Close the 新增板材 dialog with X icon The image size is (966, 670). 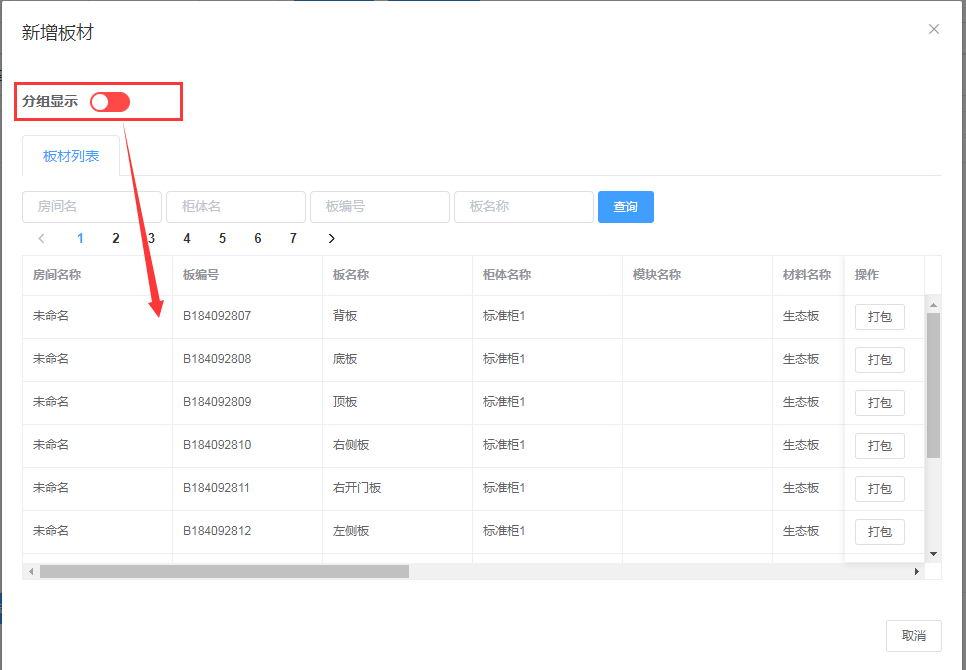[934, 29]
